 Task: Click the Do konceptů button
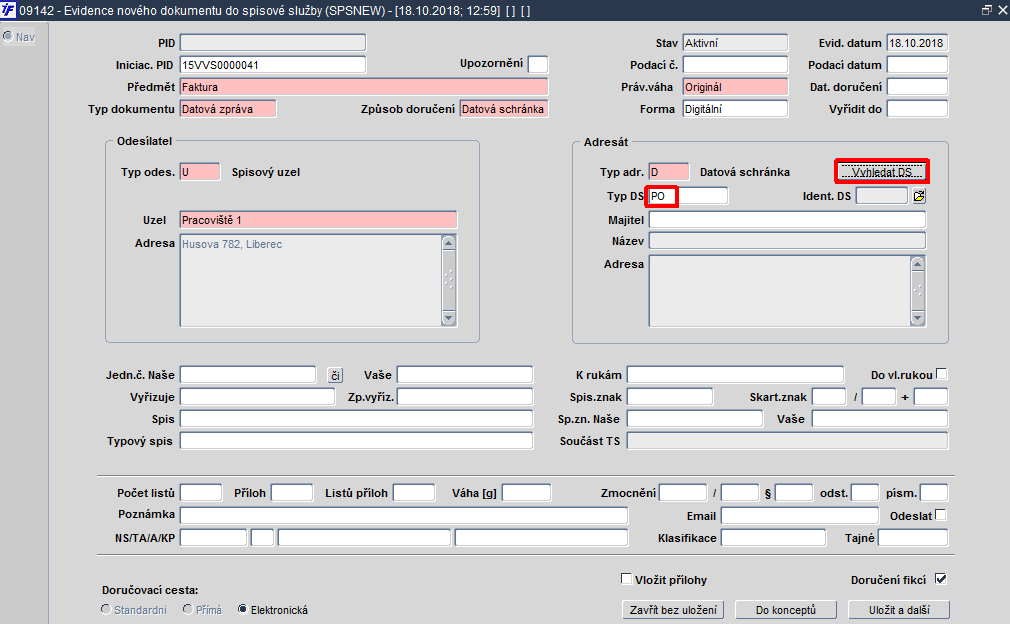point(786,610)
